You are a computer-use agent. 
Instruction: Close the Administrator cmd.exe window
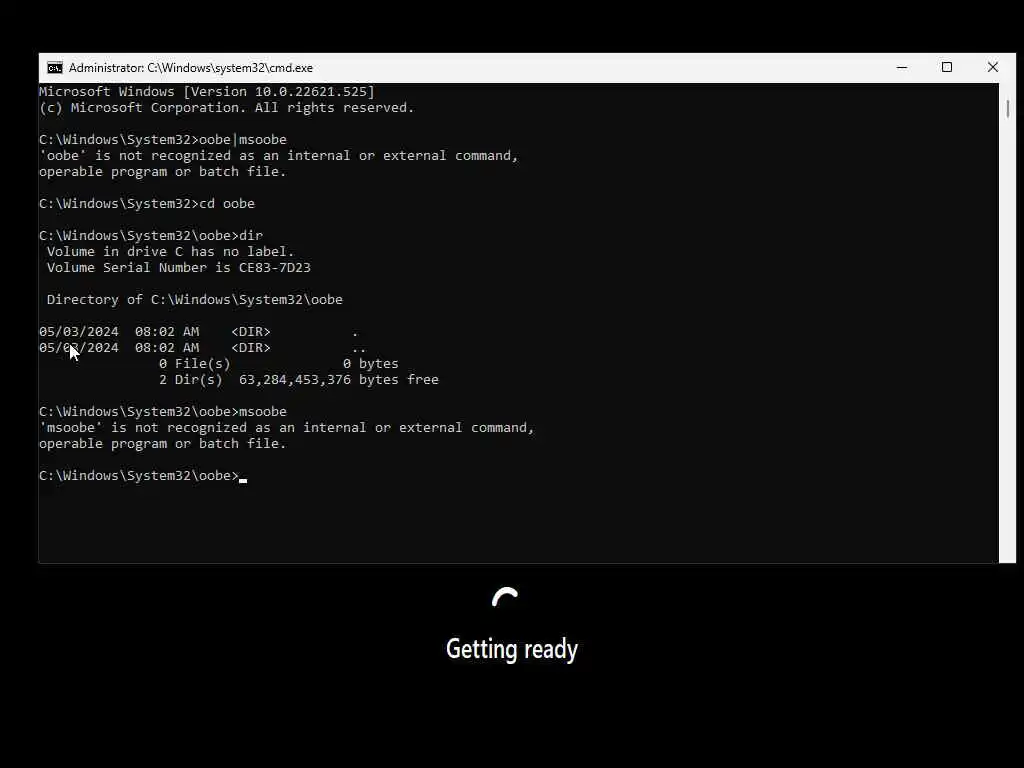pyautogui.click(x=993, y=67)
